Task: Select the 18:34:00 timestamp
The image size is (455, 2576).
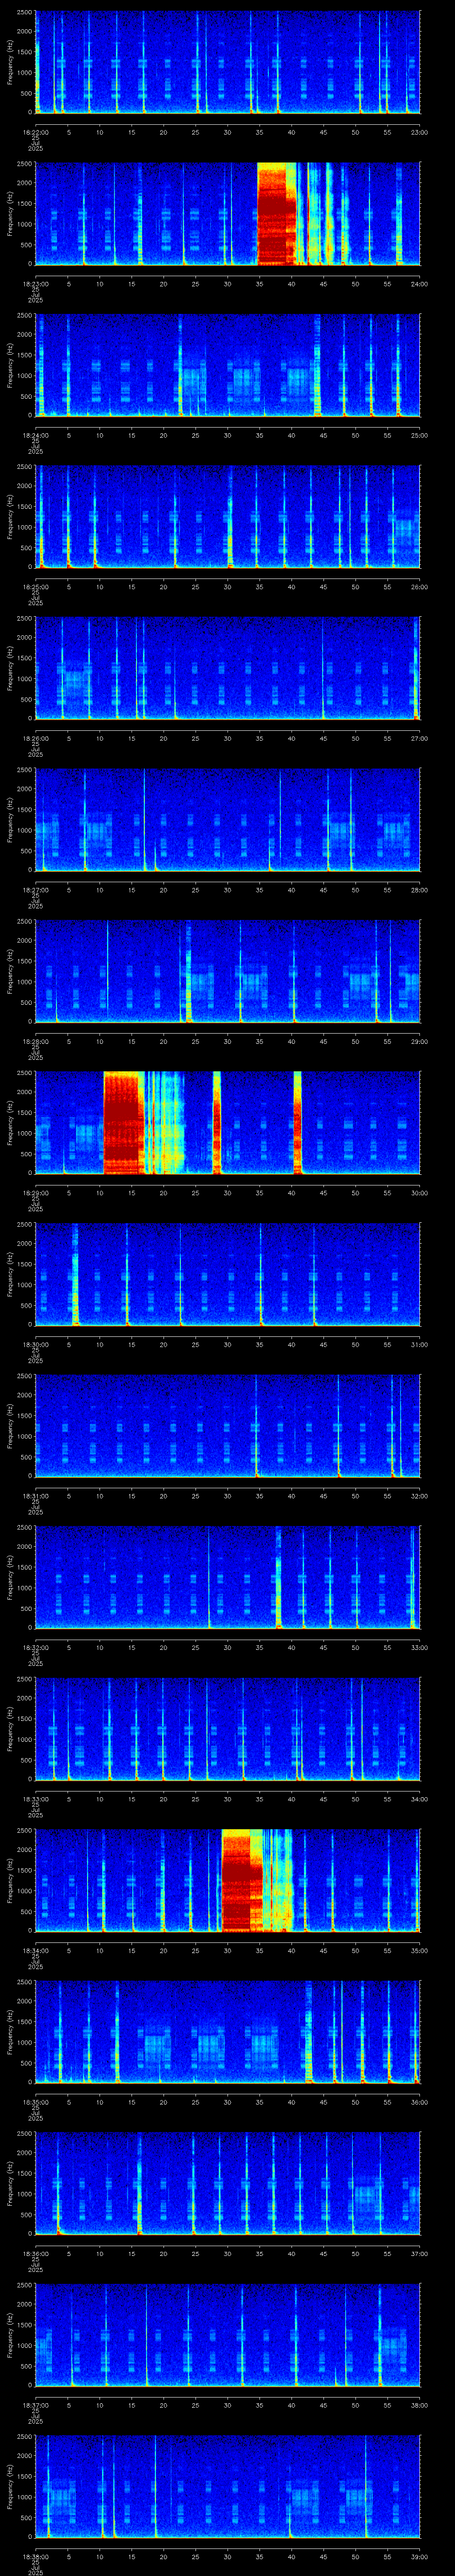Action: tap(35, 1950)
